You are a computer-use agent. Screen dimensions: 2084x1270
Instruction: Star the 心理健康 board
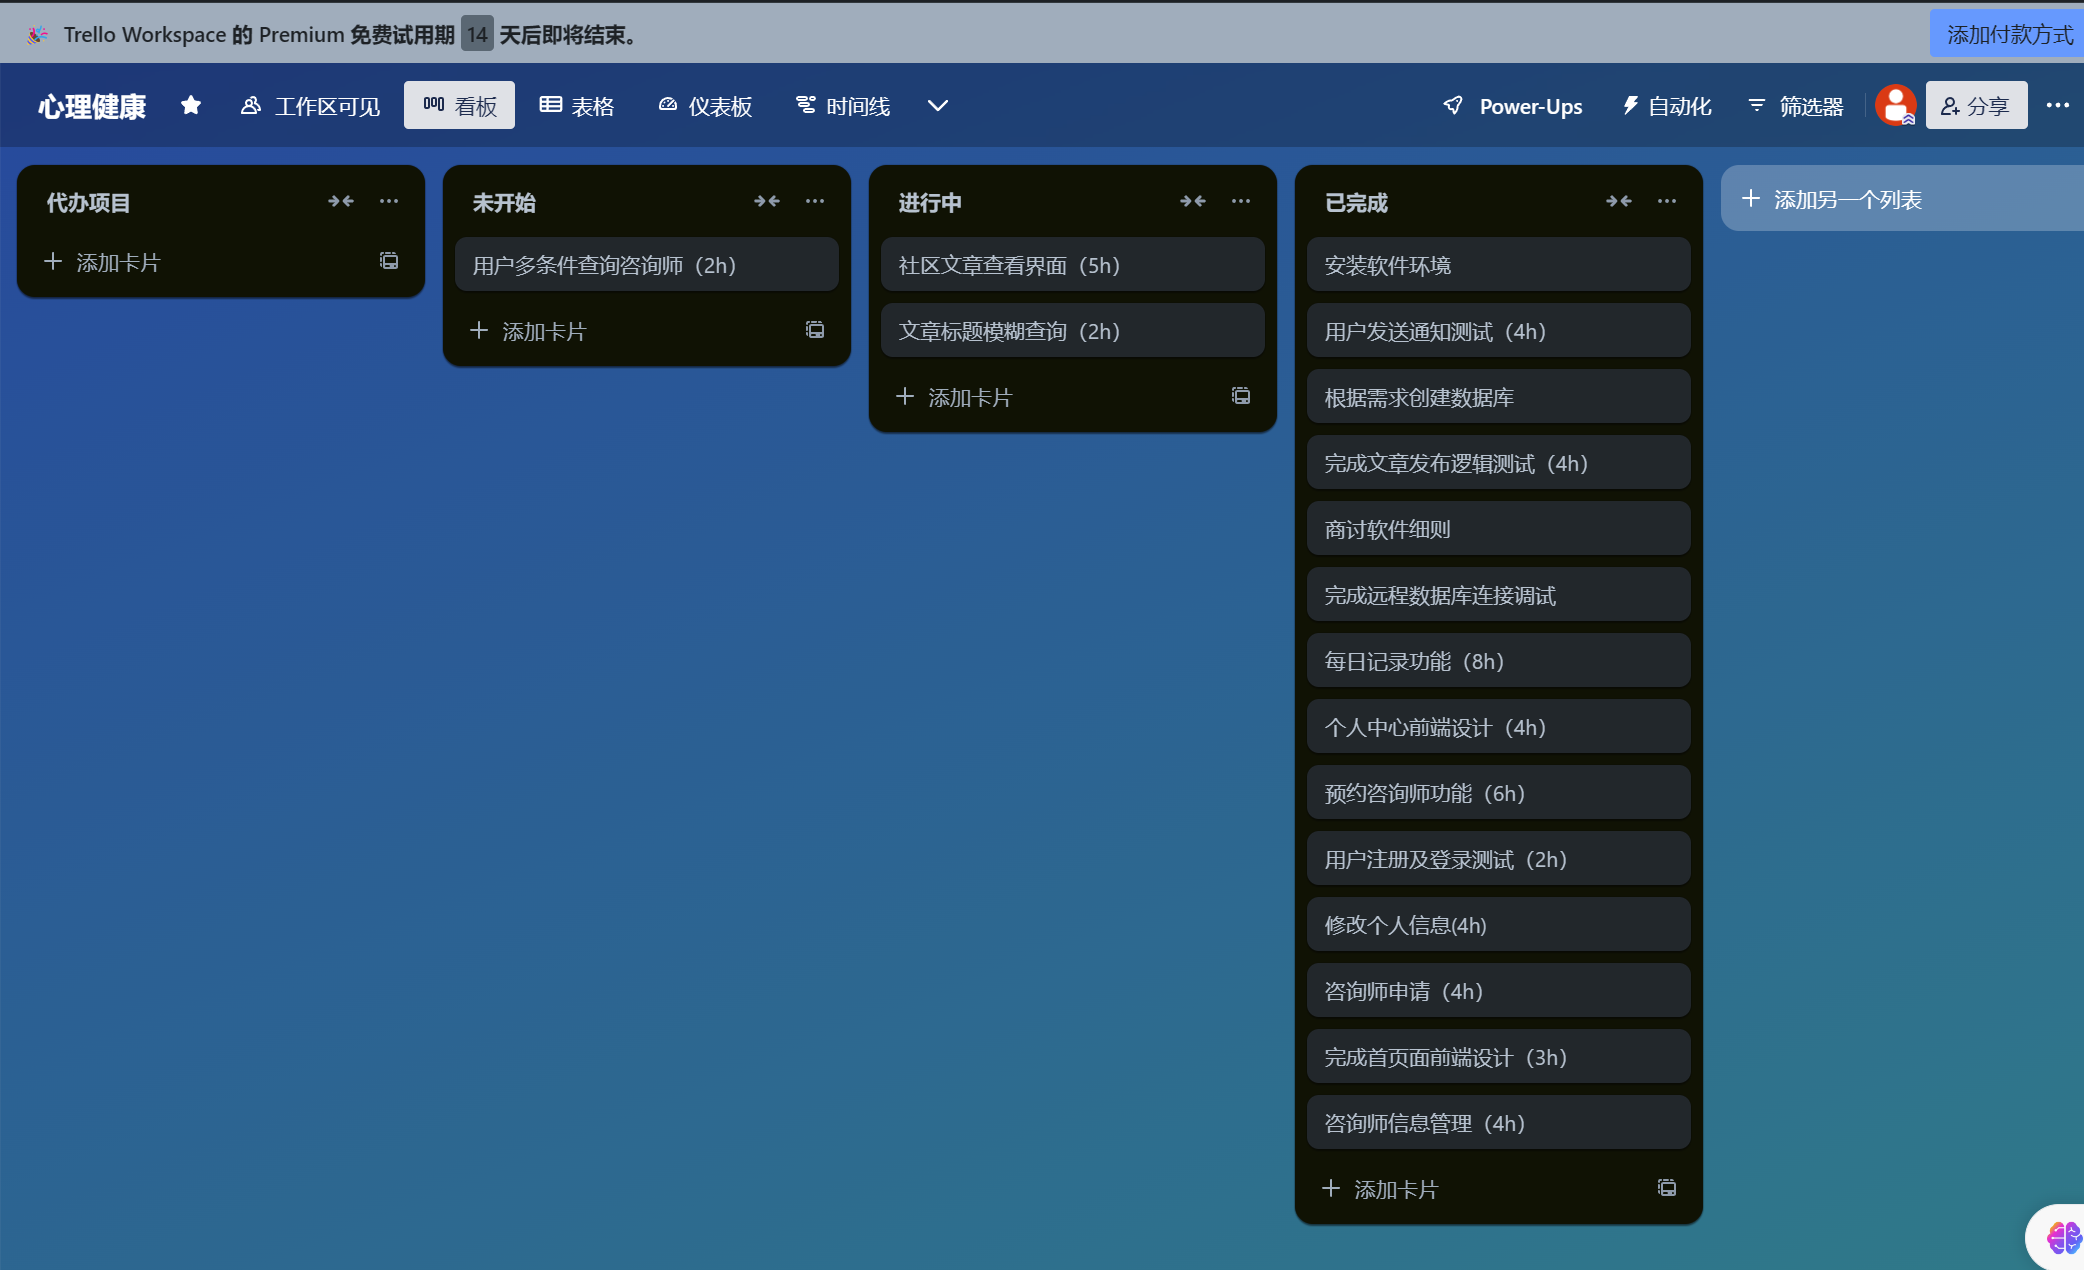coord(191,105)
